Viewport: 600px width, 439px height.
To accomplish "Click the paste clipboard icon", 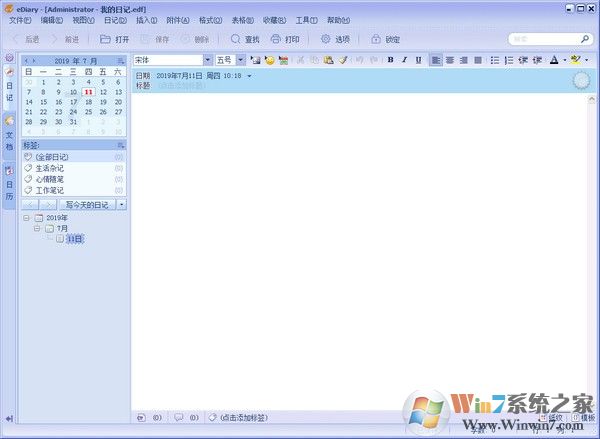I will click(x=328, y=60).
